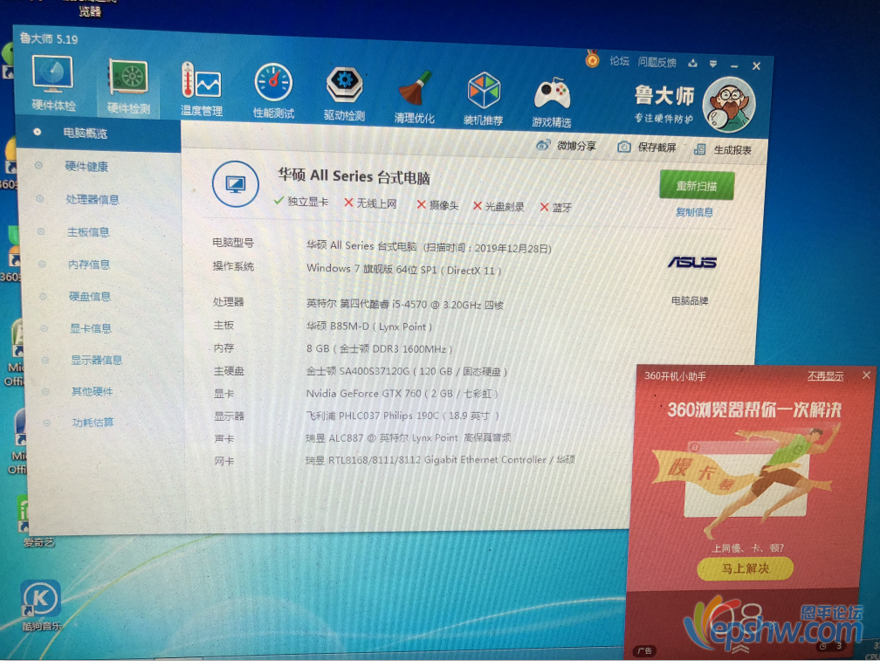
Task: Click the heading '华硕 All Series 台式电脑'
Action: (x=354, y=176)
